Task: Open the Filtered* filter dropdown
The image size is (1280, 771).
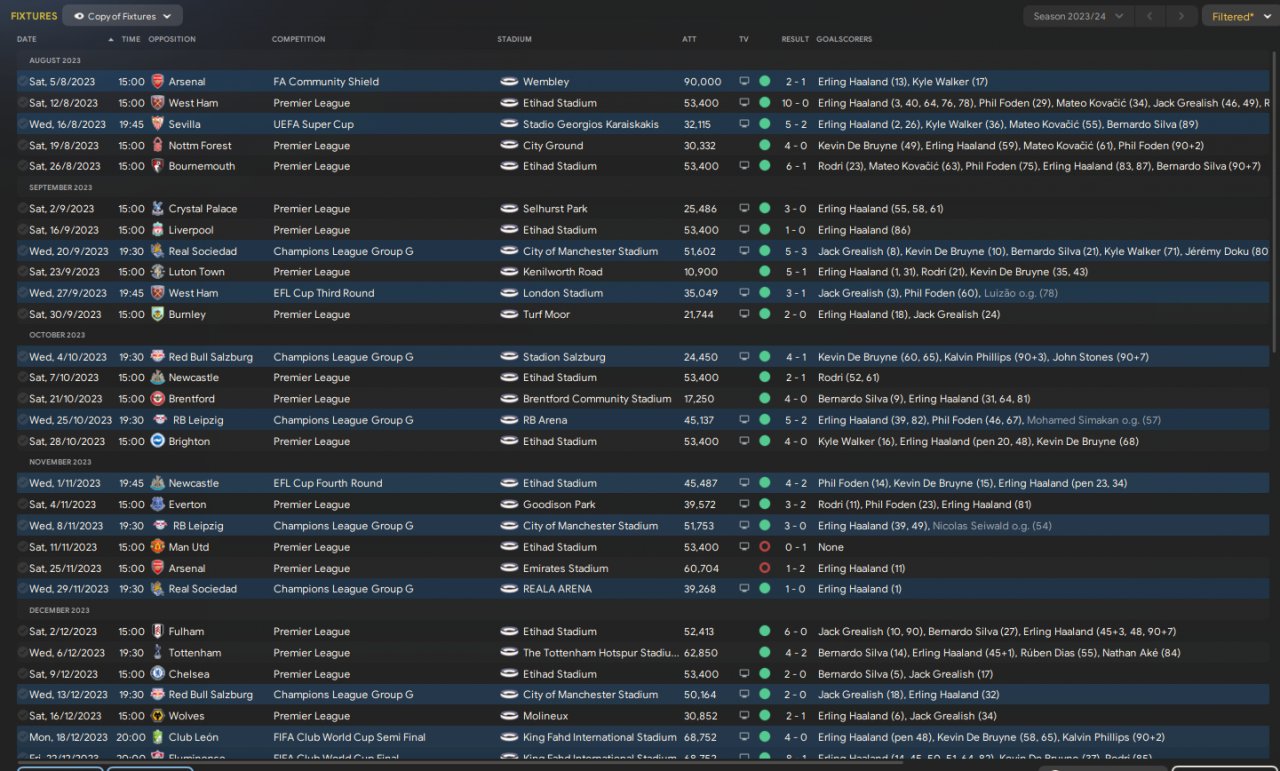Action: coord(1239,16)
